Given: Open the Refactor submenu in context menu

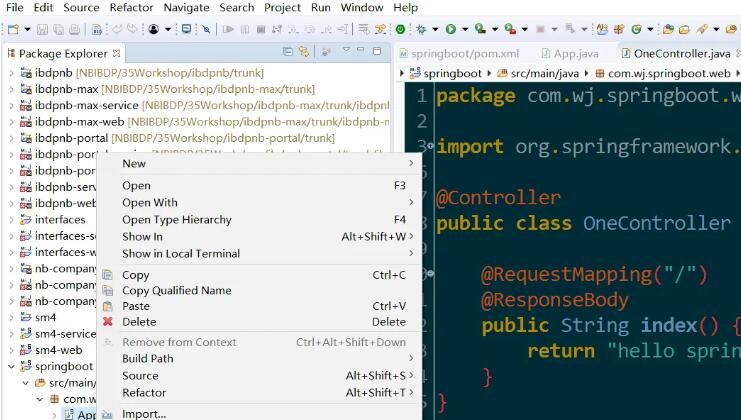Looking at the screenshot, I should [259, 393].
